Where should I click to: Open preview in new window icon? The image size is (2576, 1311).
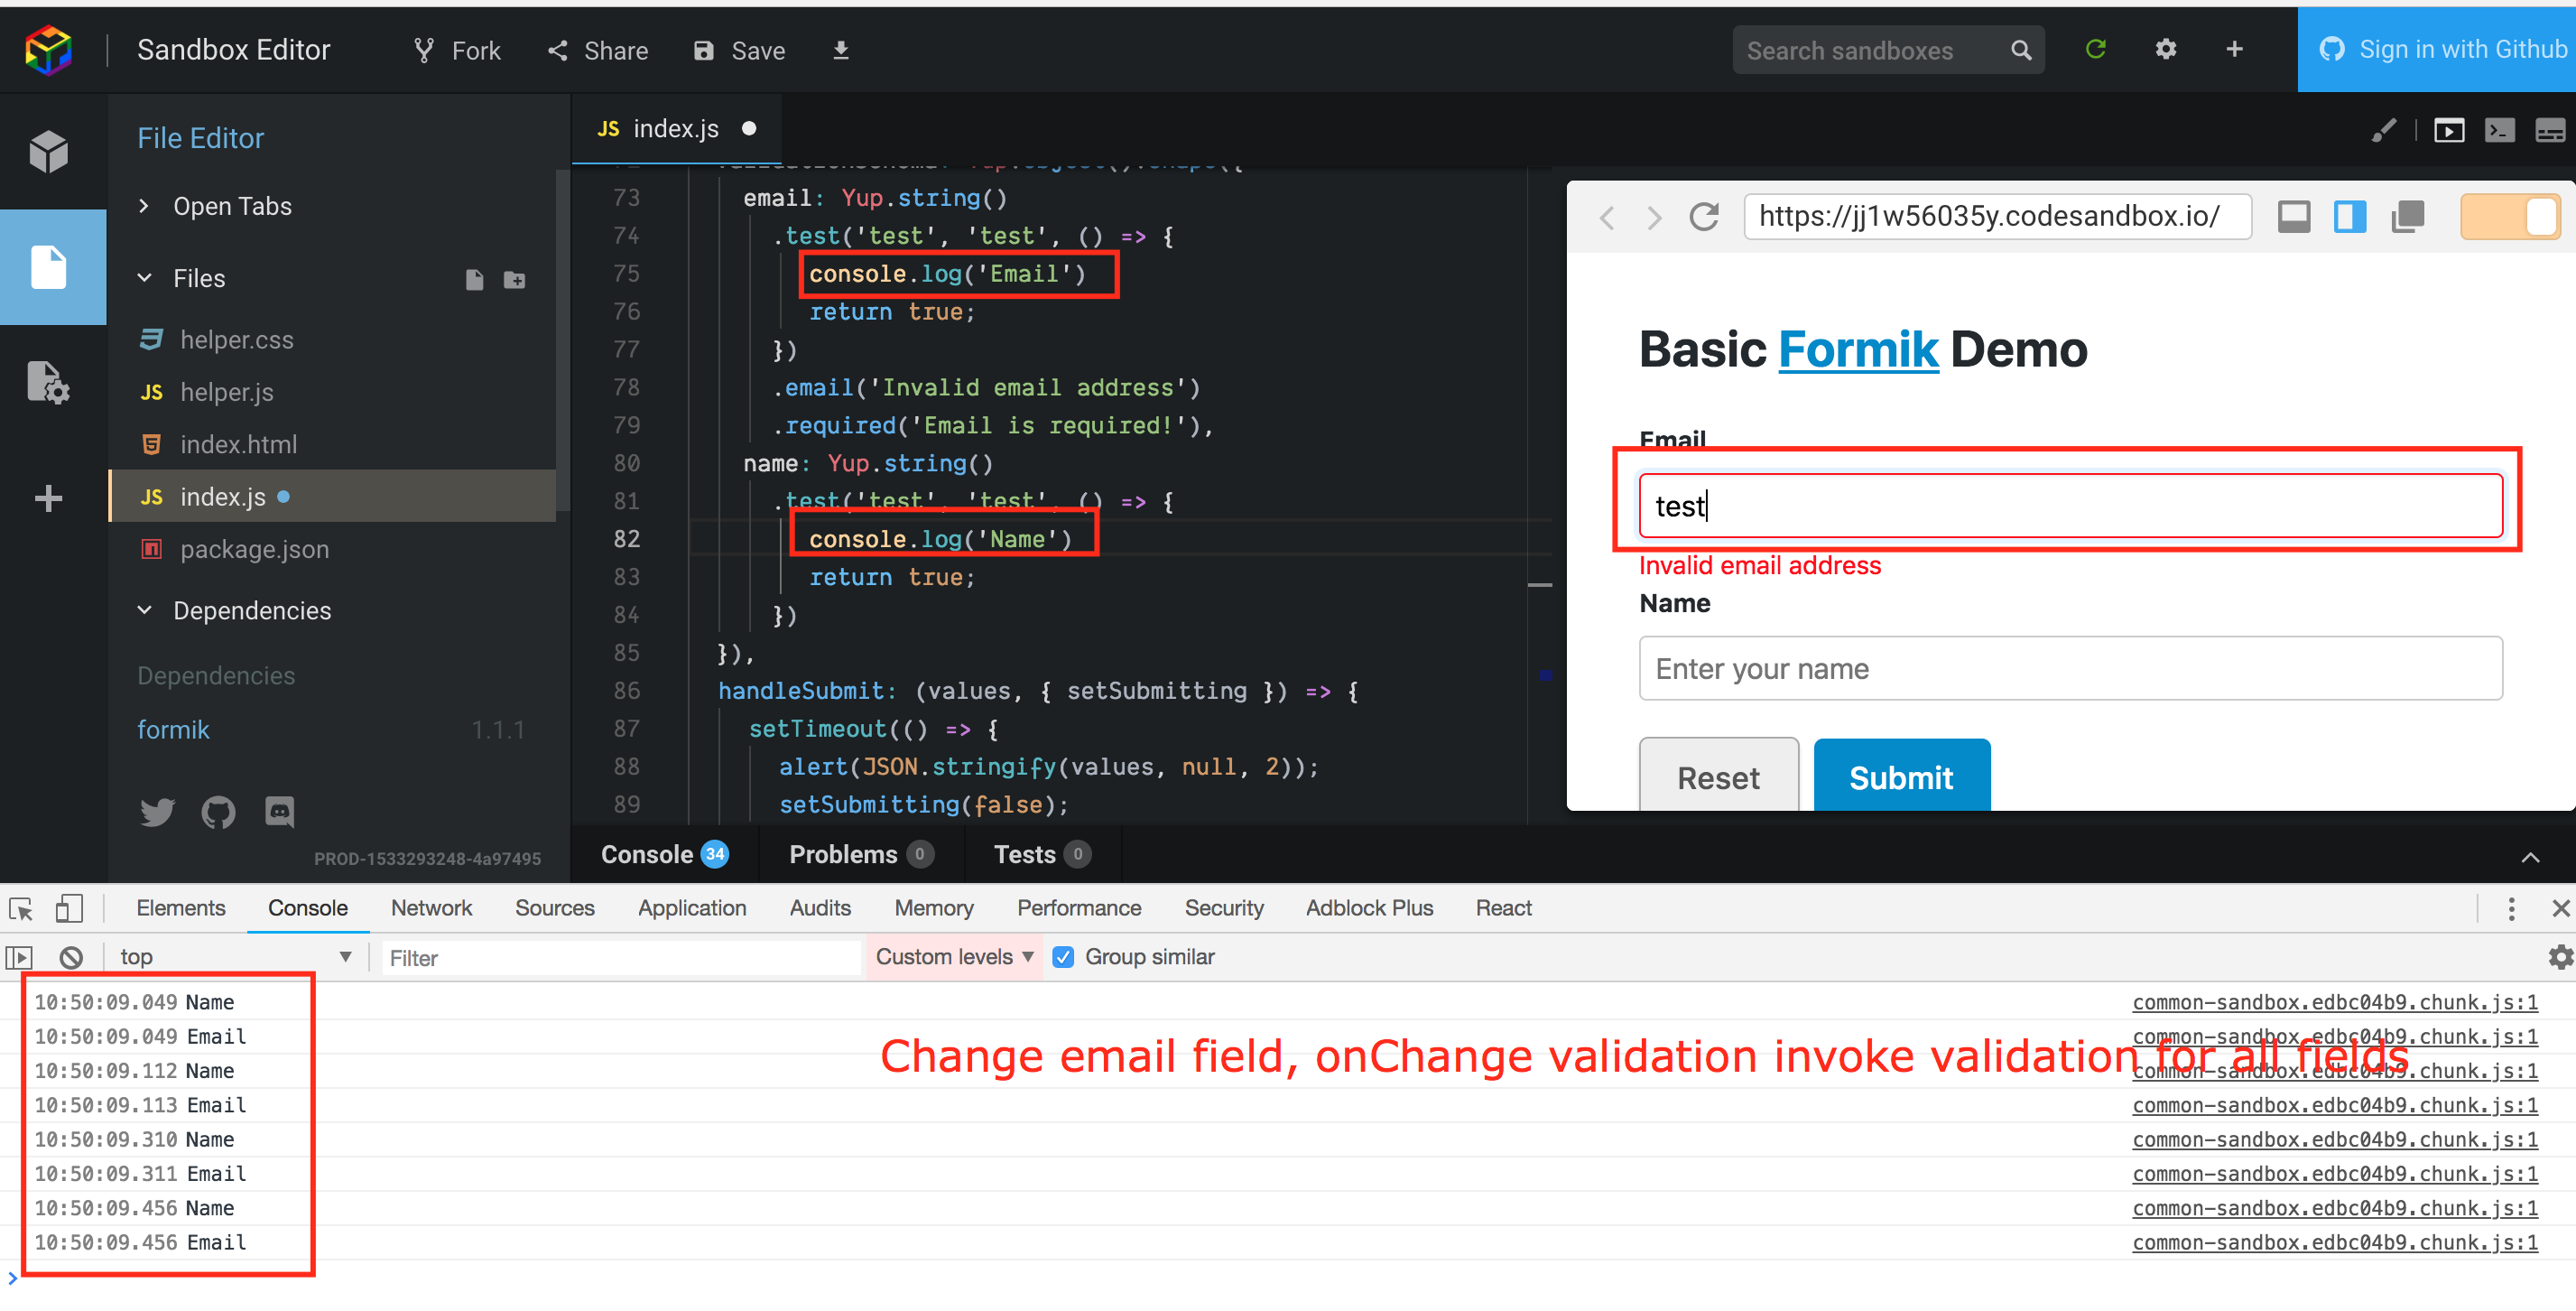(x=2408, y=216)
